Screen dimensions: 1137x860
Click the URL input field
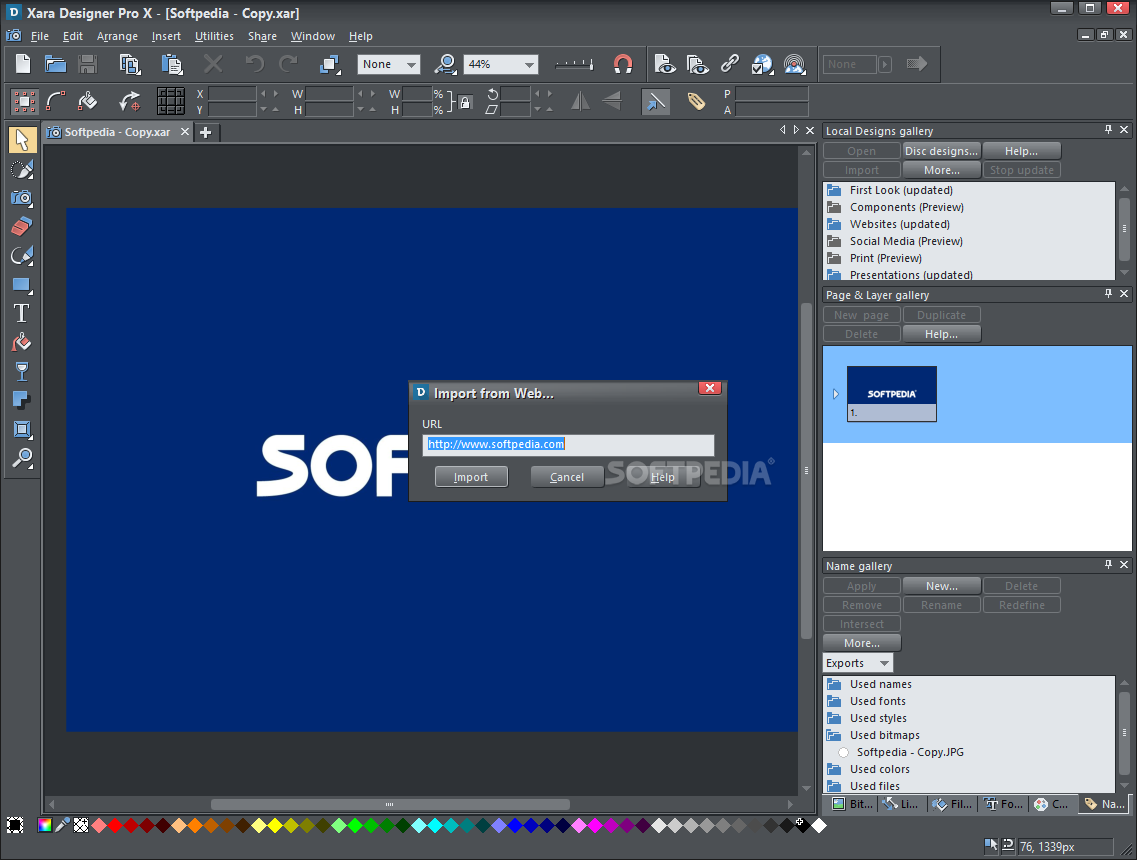coord(568,445)
